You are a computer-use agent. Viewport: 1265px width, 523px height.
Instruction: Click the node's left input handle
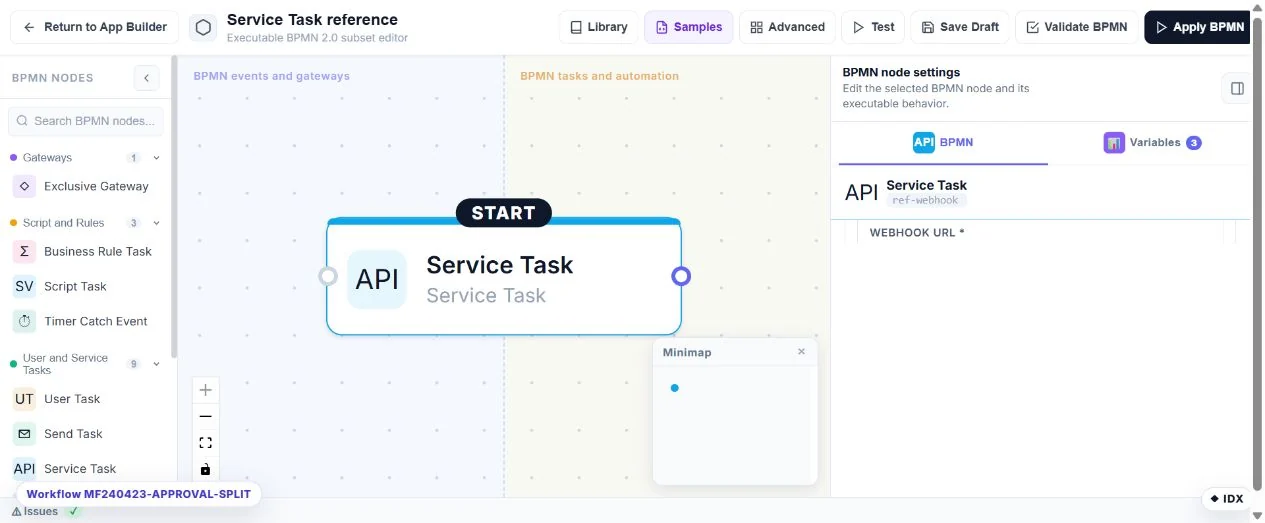(x=327, y=276)
